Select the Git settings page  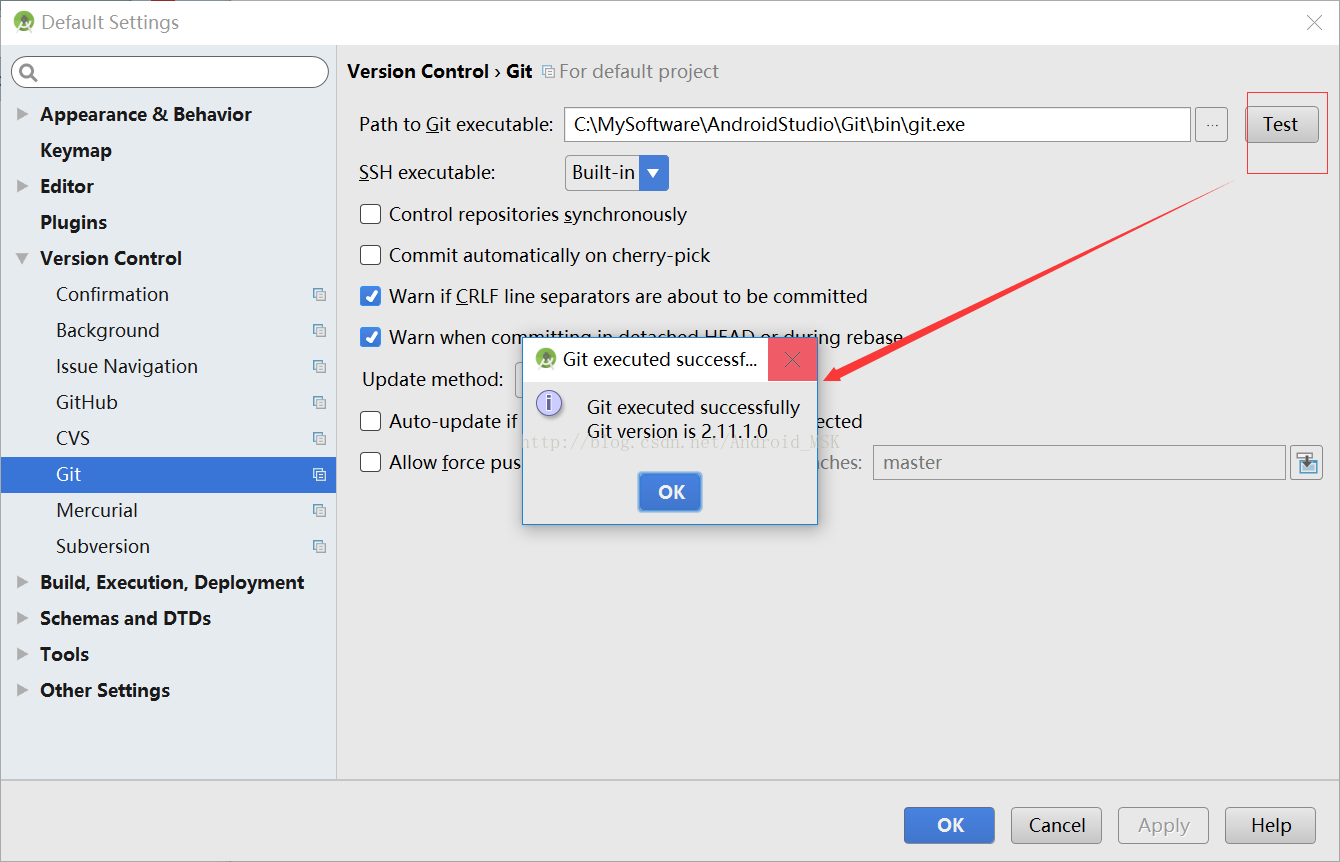pyautogui.click(x=168, y=474)
